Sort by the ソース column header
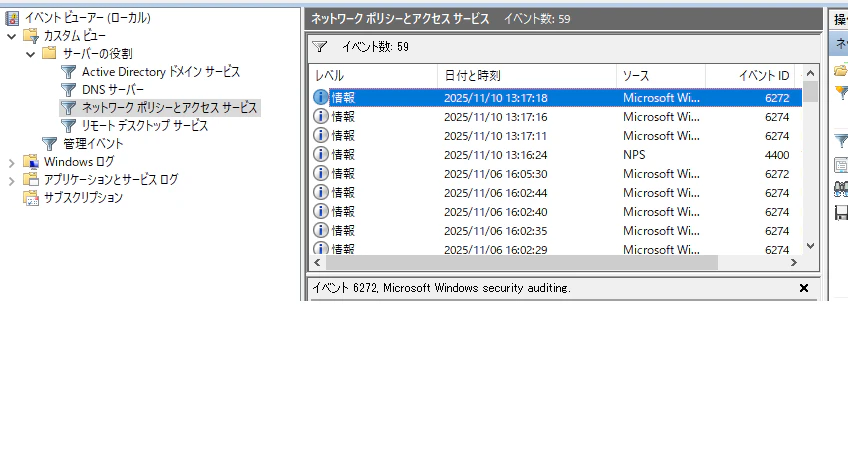 coord(661,76)
